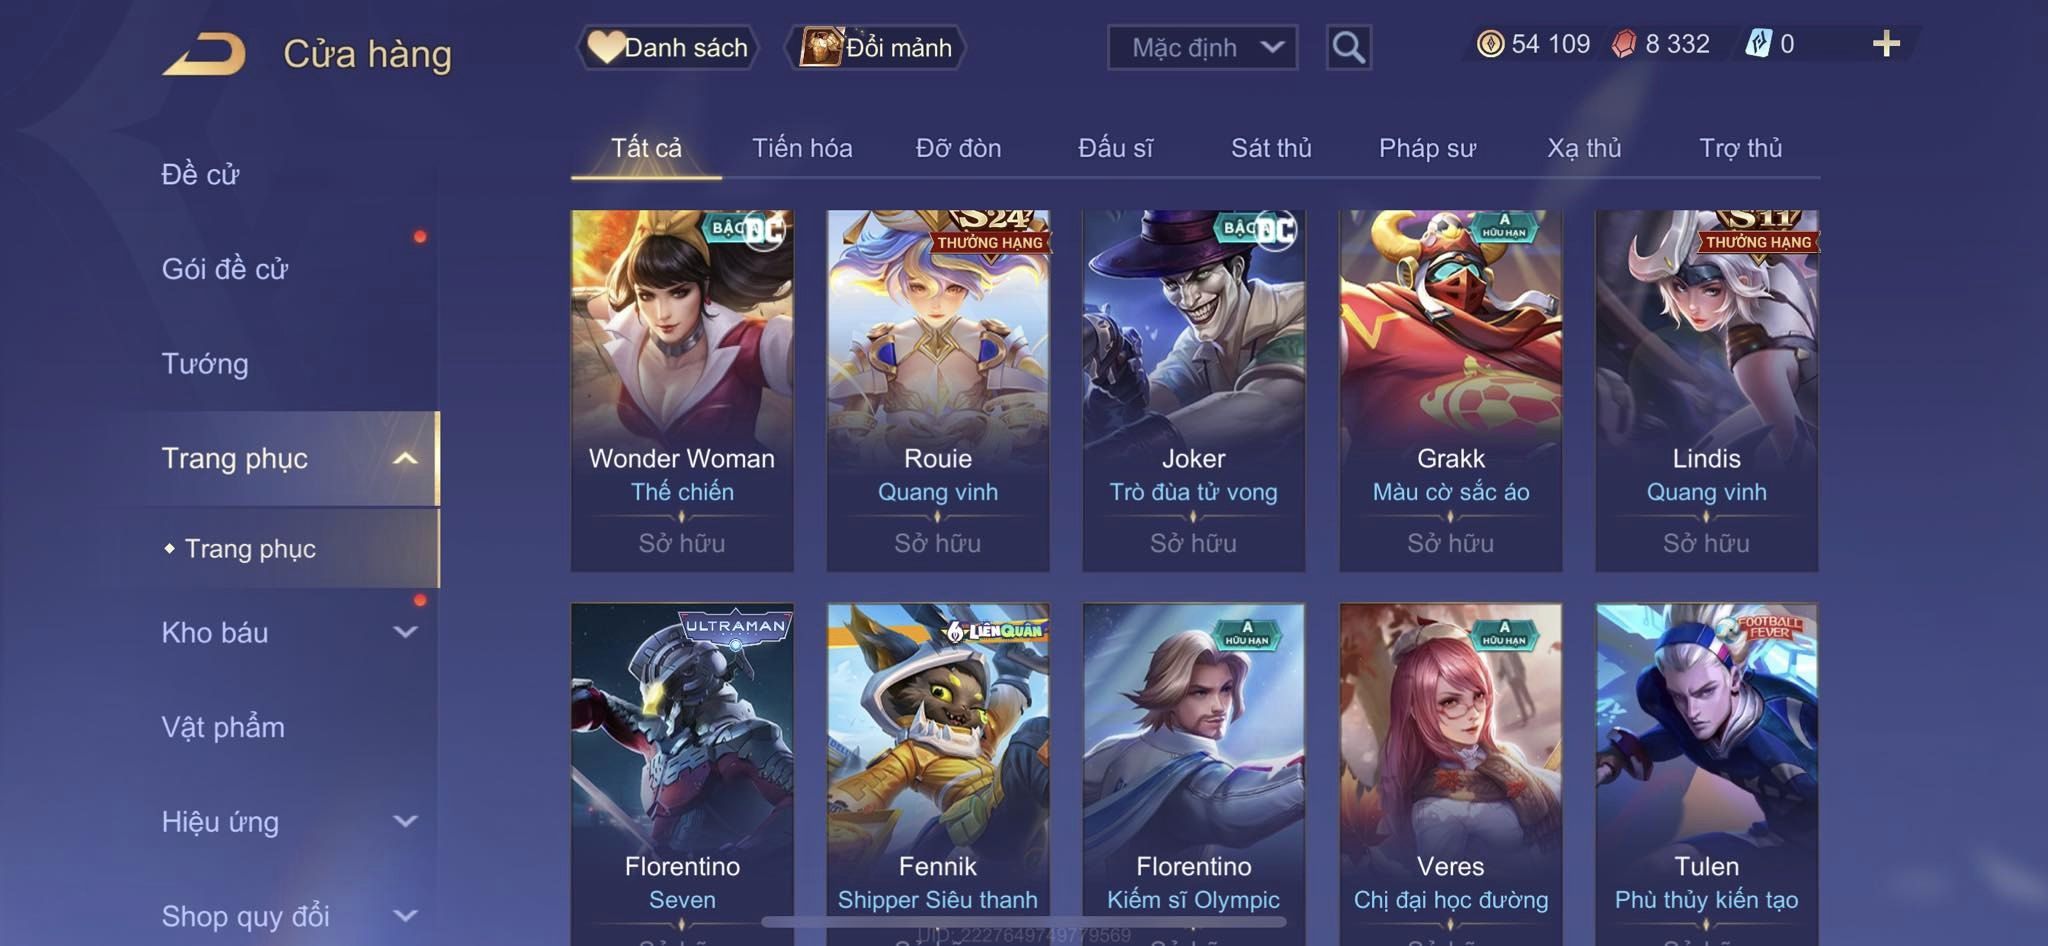Viewport: 2048px width, 946px height.
Task: Open Gói đề cử in the sidebar
Action: 225,269
